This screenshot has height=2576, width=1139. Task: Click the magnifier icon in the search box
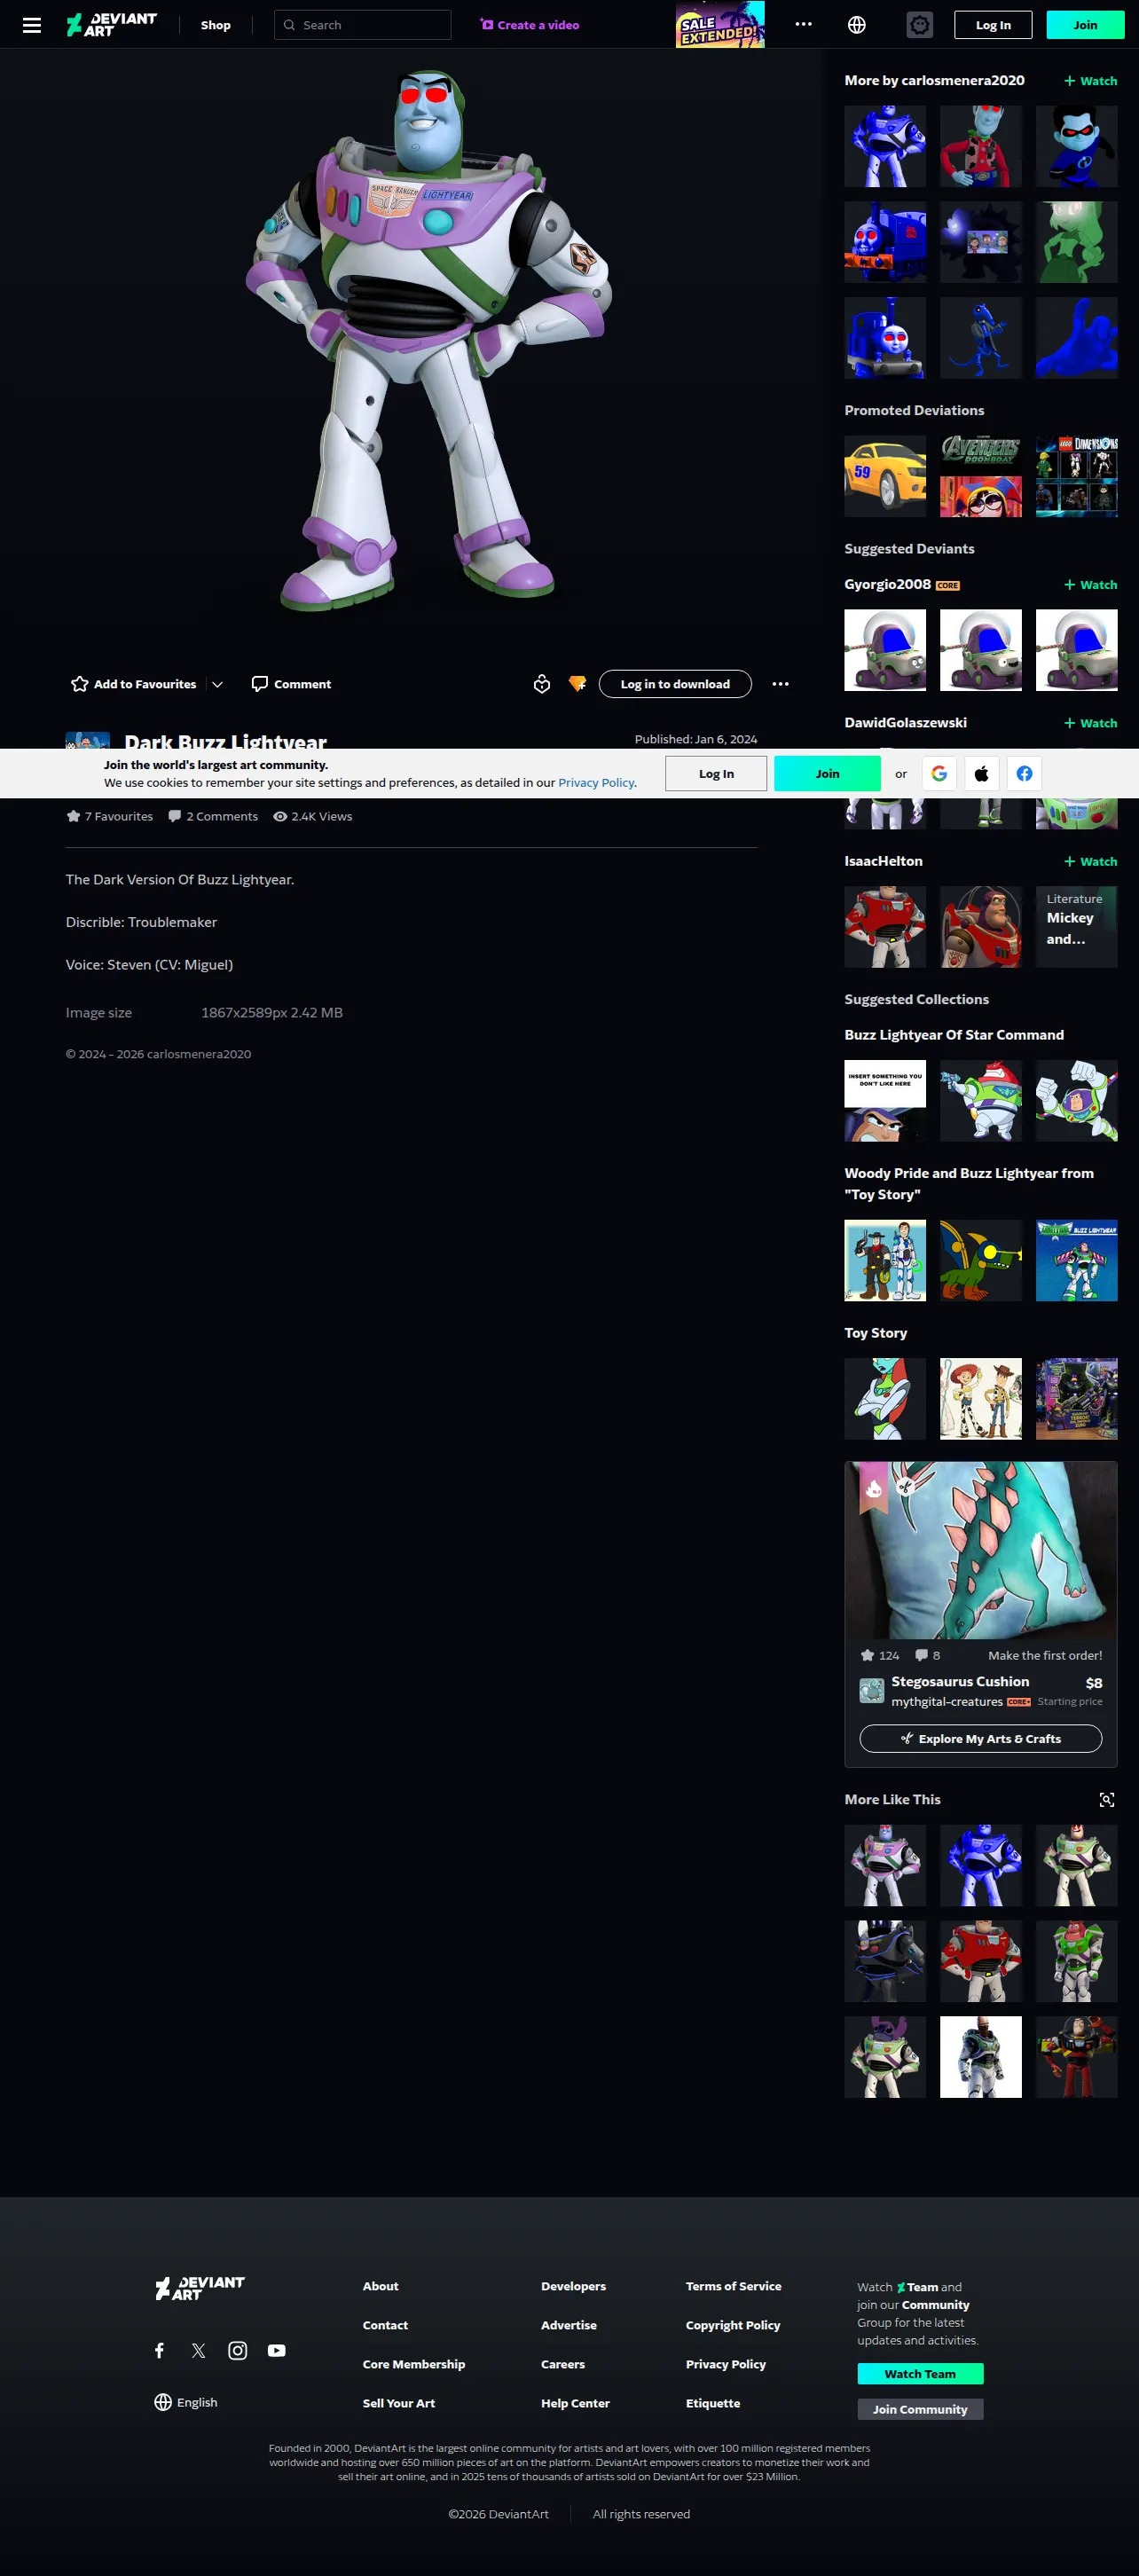(289, 25)
